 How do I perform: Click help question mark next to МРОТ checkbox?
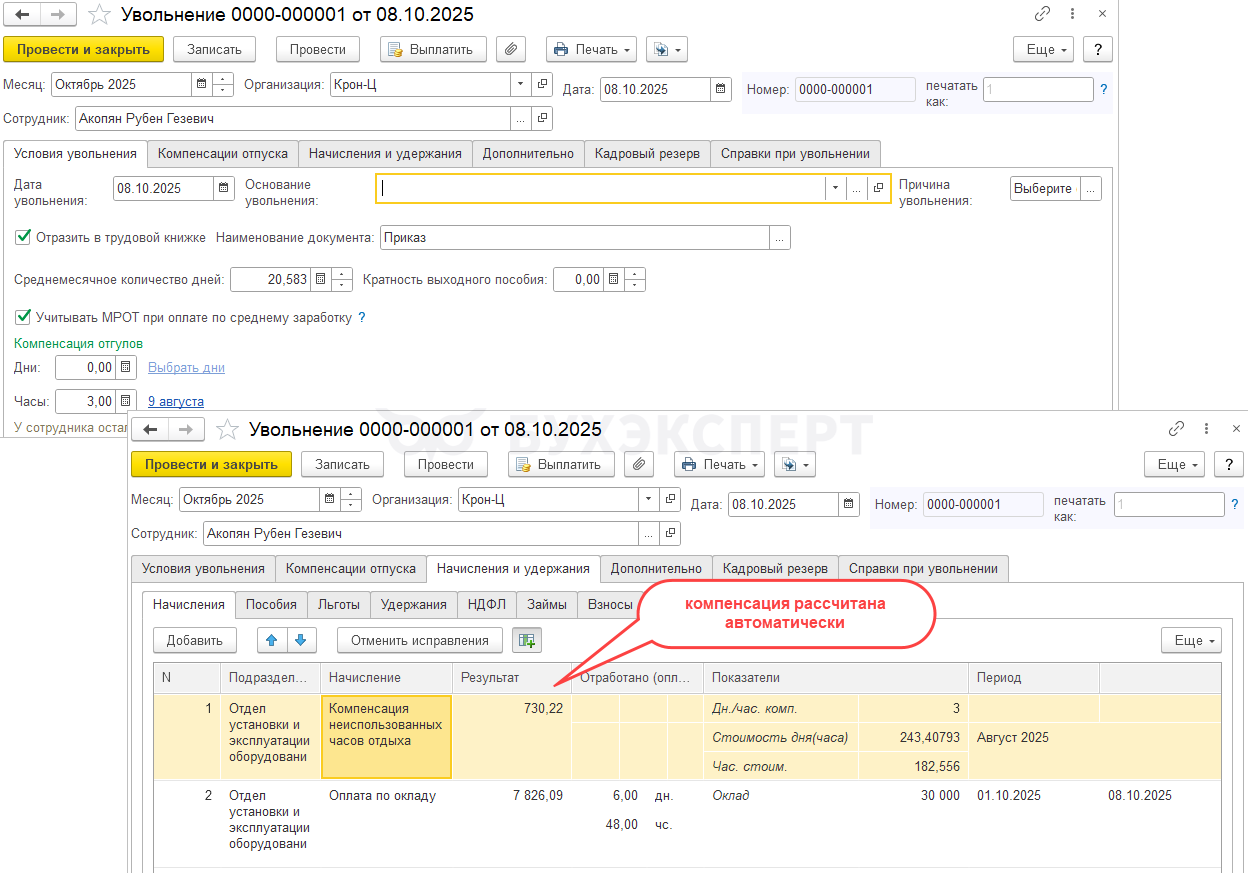point(362,318)
